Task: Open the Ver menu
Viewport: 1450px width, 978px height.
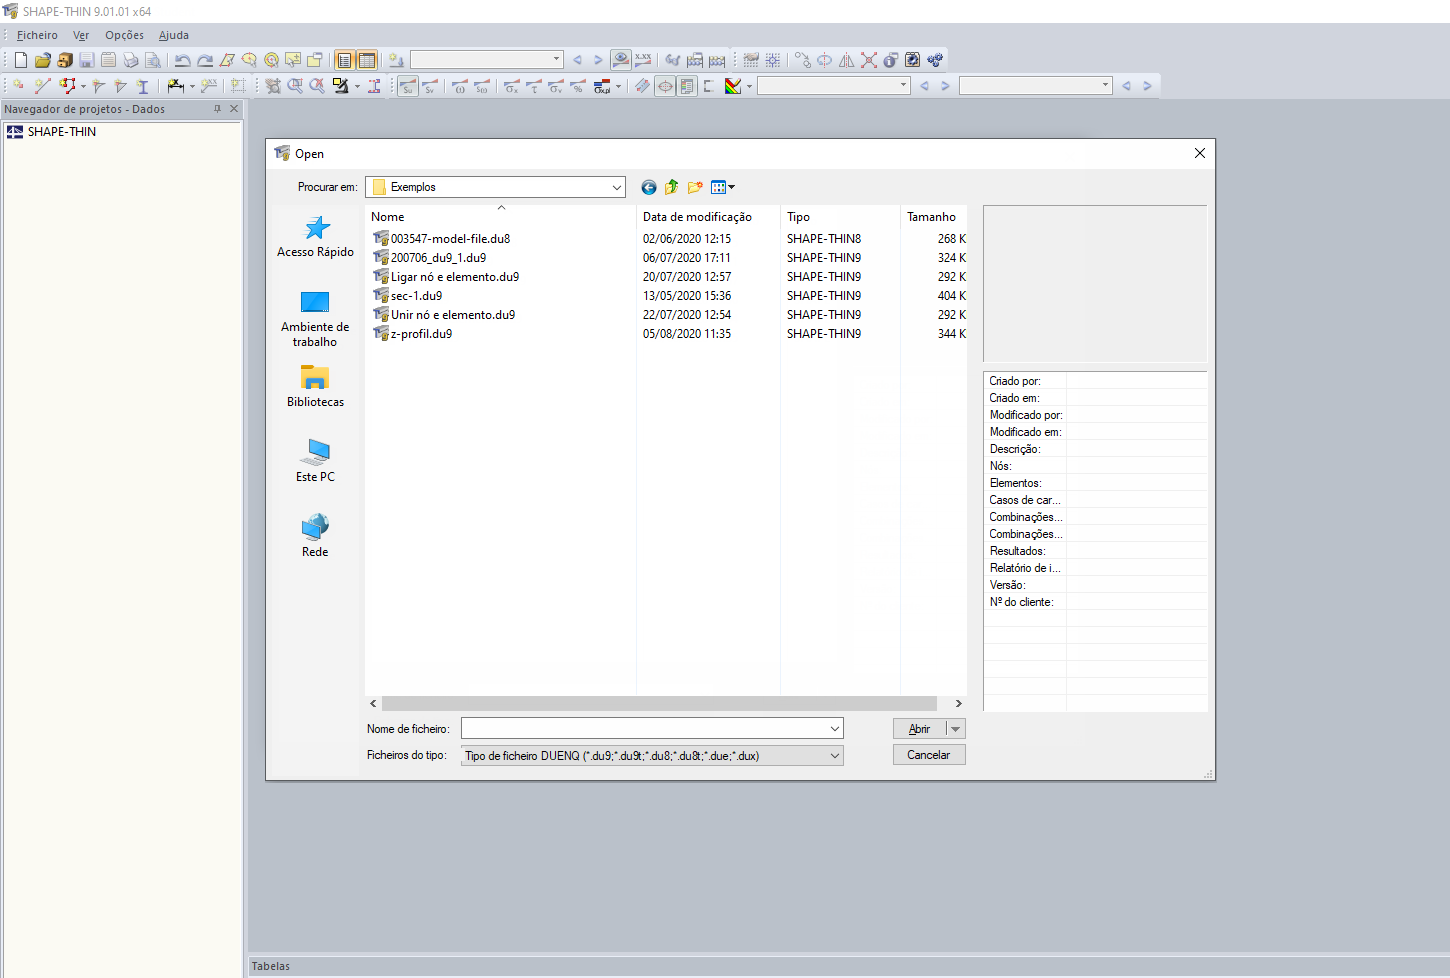Action: (x=81, y=35)
